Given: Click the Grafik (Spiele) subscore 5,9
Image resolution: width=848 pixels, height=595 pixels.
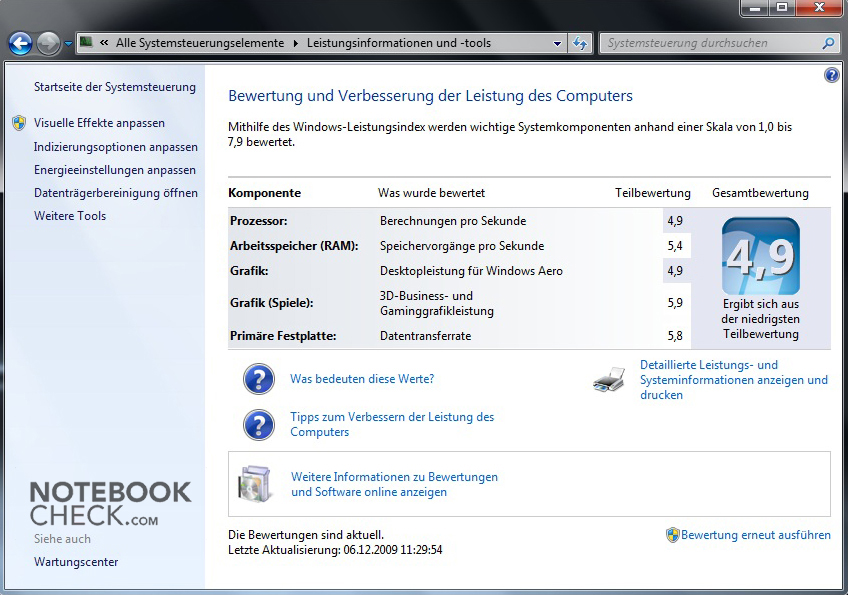Looking at the screenshot, I should tap(675, 303).
